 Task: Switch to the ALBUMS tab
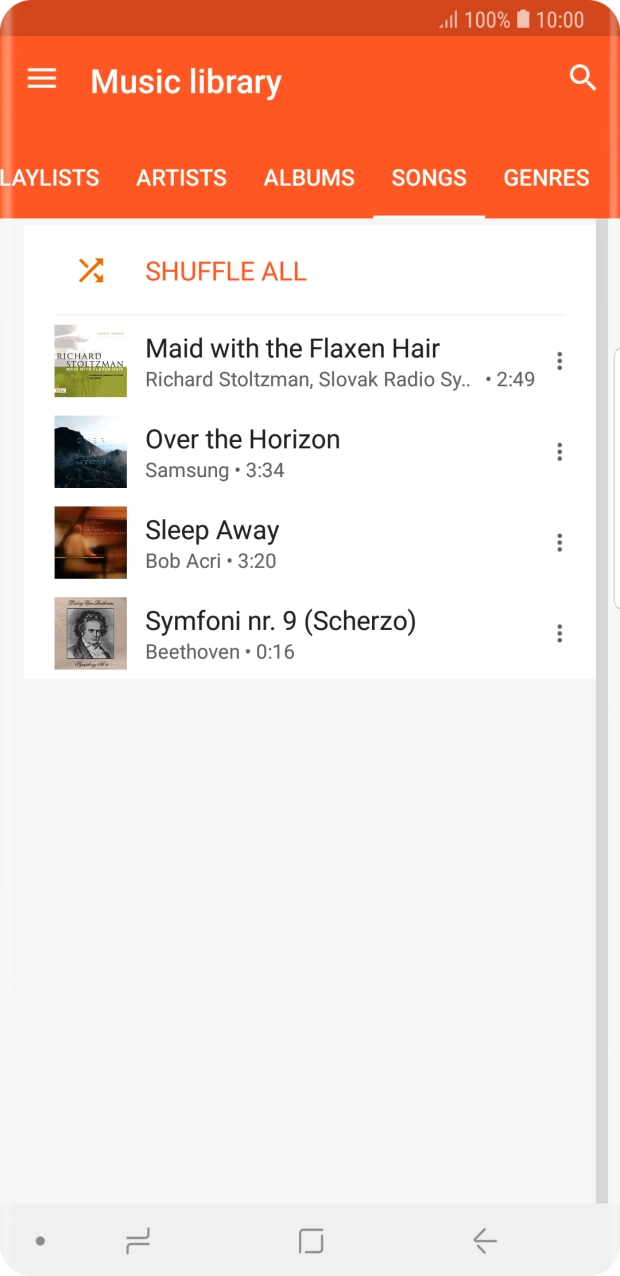308,177
